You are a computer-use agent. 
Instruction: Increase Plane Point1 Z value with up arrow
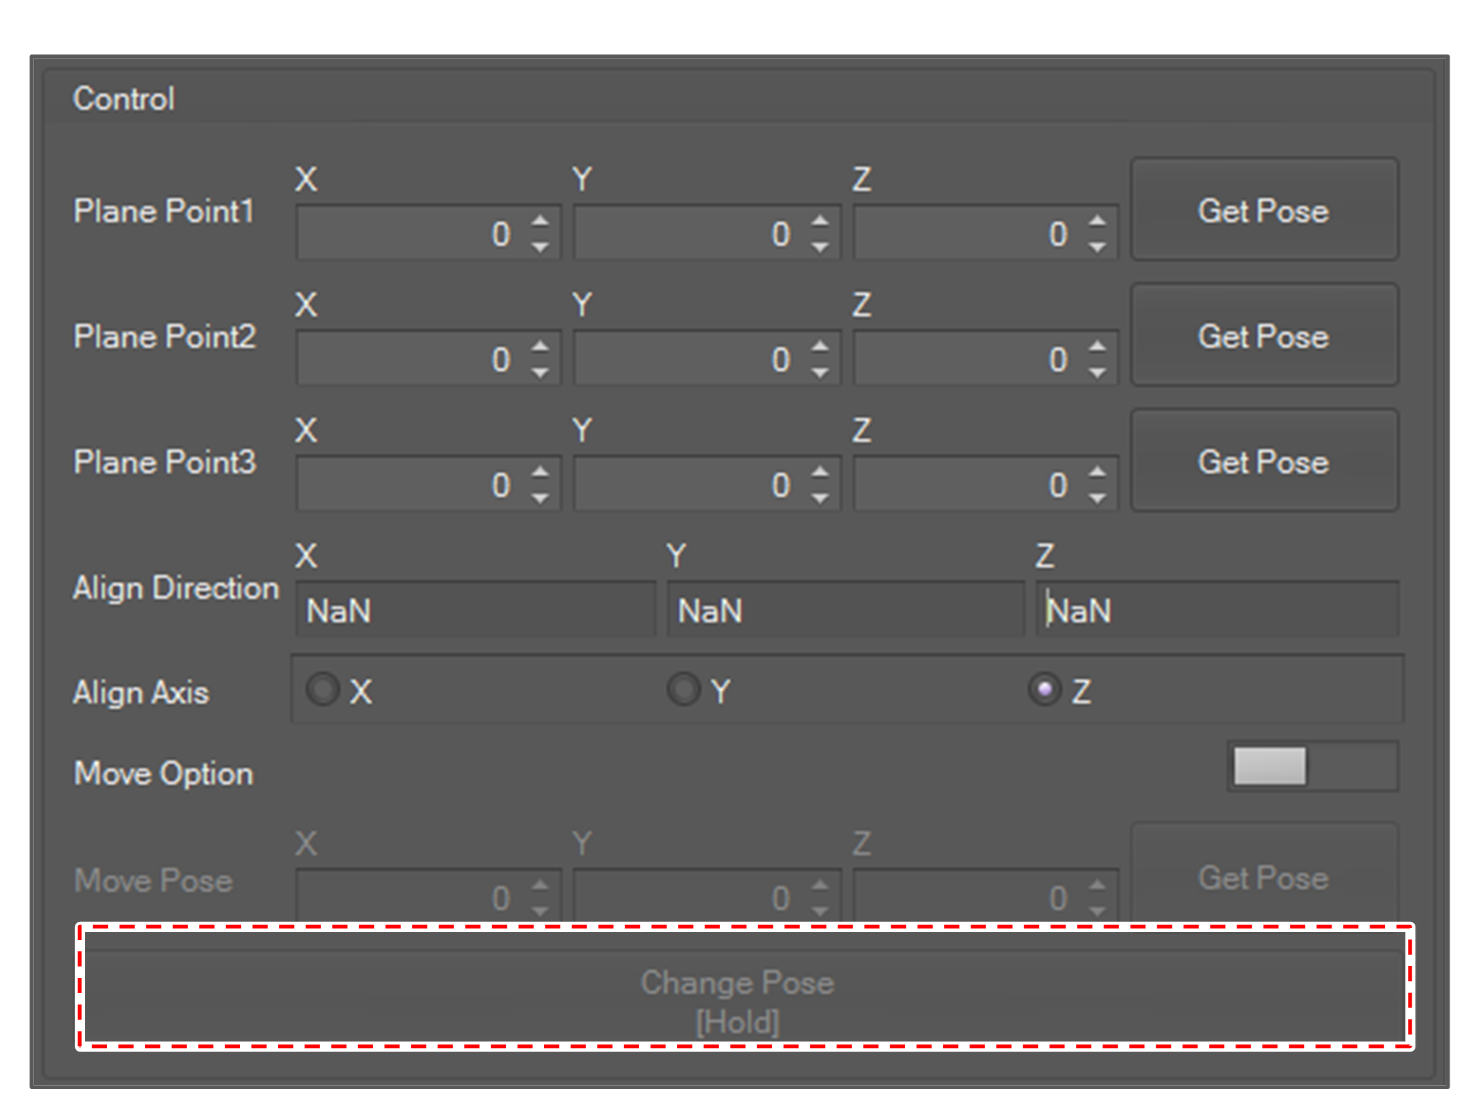[1097, 221]
